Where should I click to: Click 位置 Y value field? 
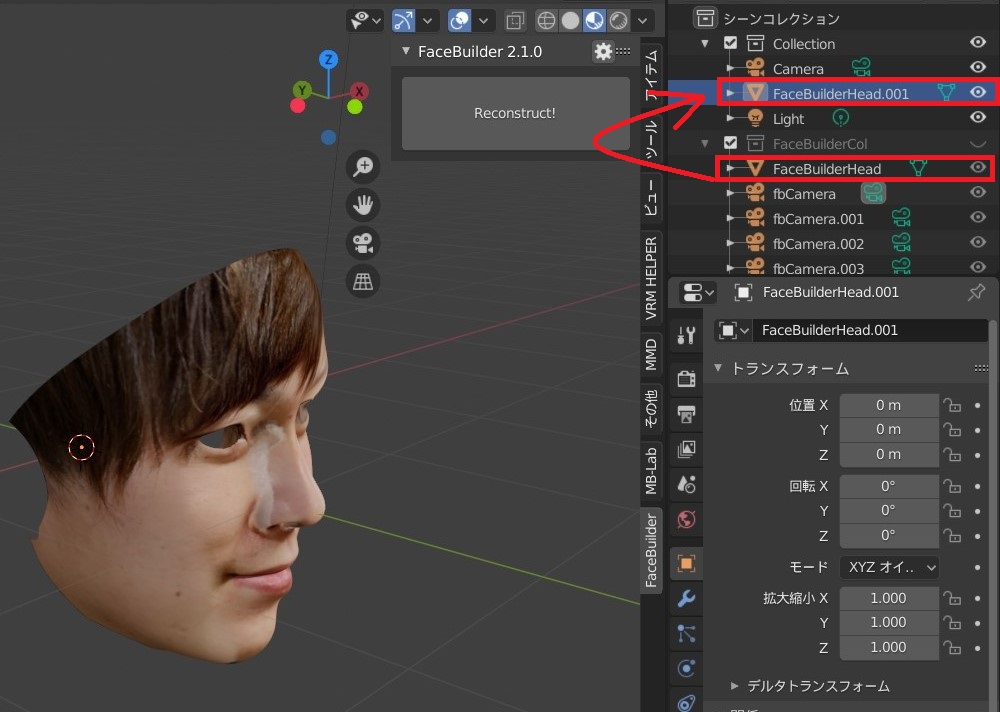pyautogui.click(x=889, y=430)
